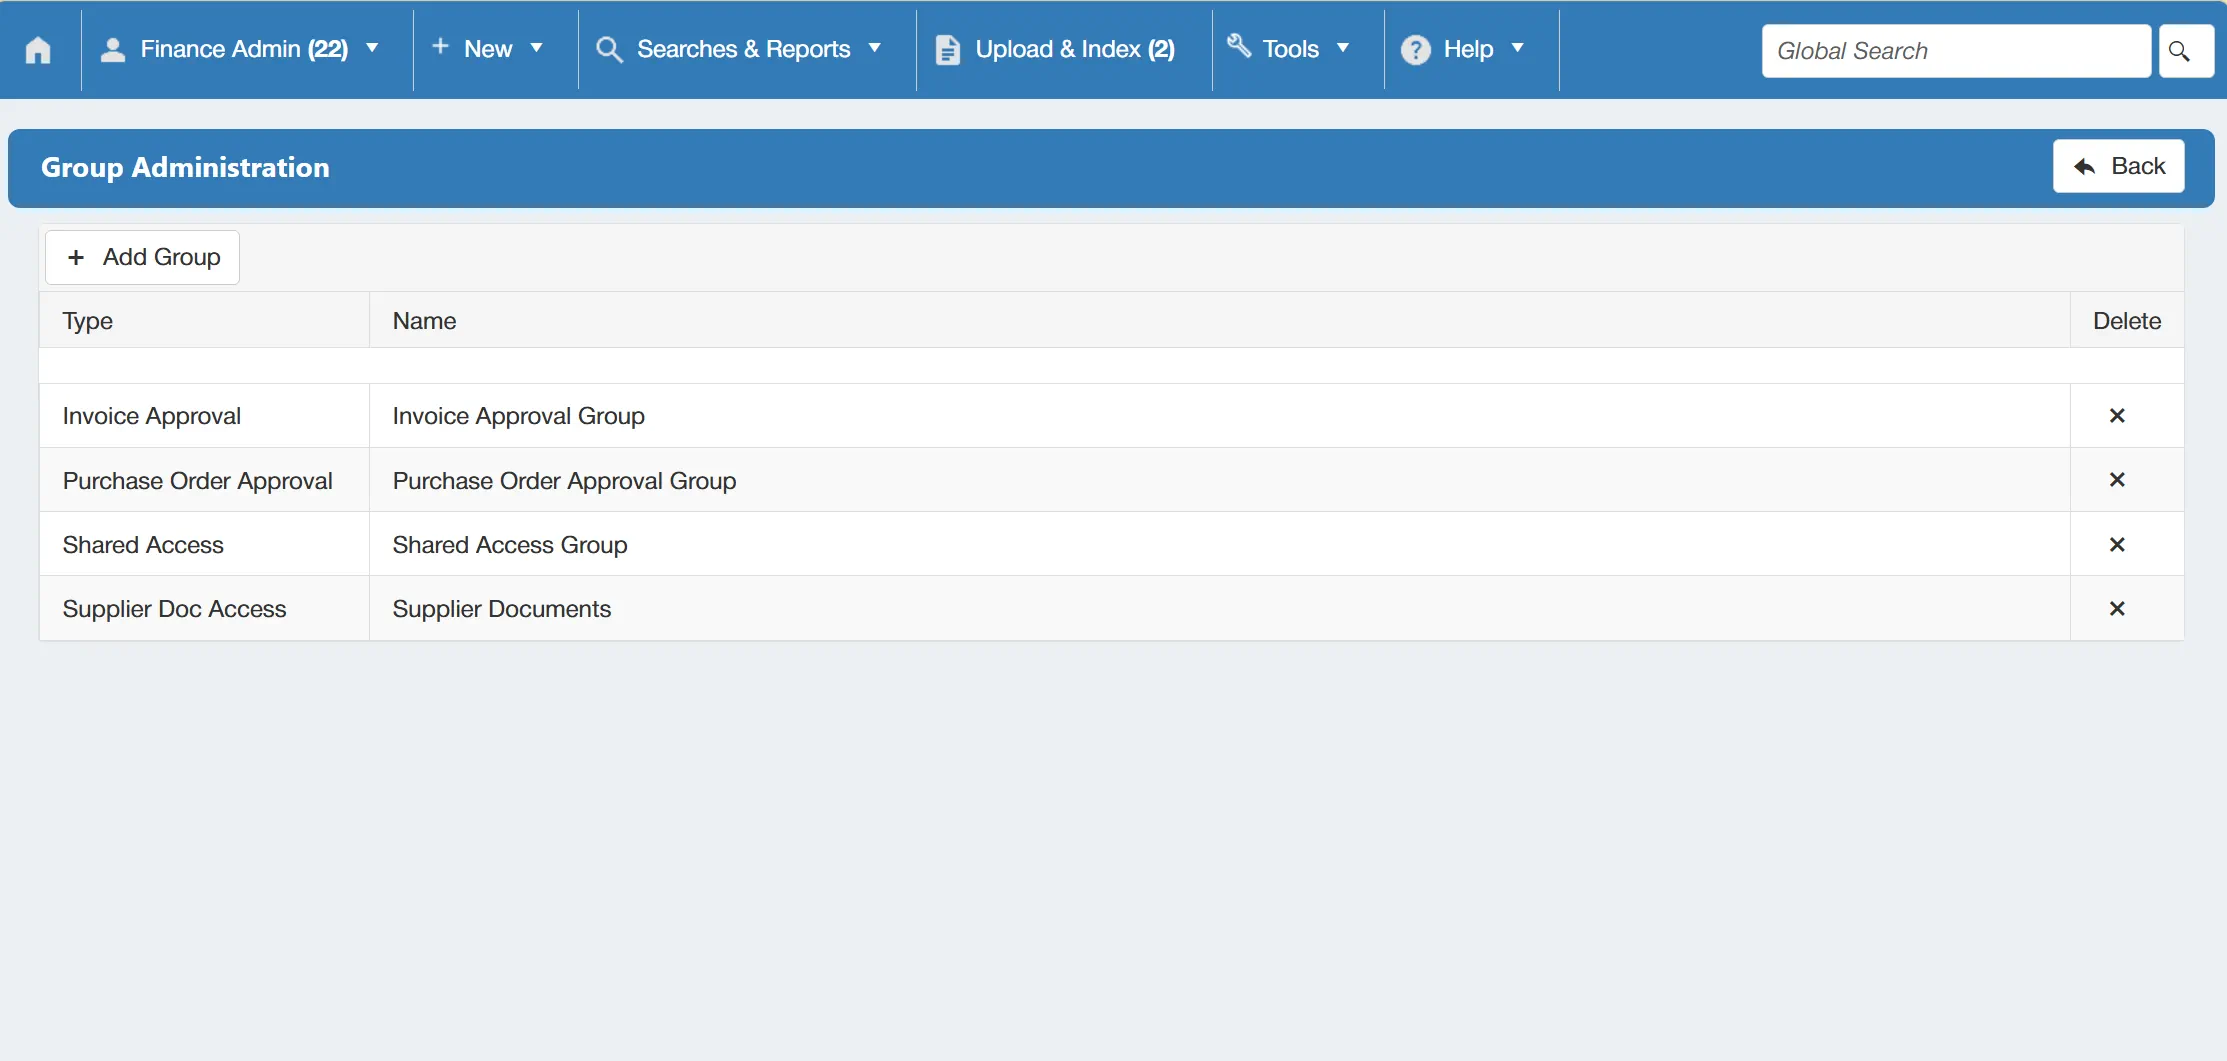
Task: Click the question mark Help icon
Action: pyautogui.click(x=1415, y=50)
